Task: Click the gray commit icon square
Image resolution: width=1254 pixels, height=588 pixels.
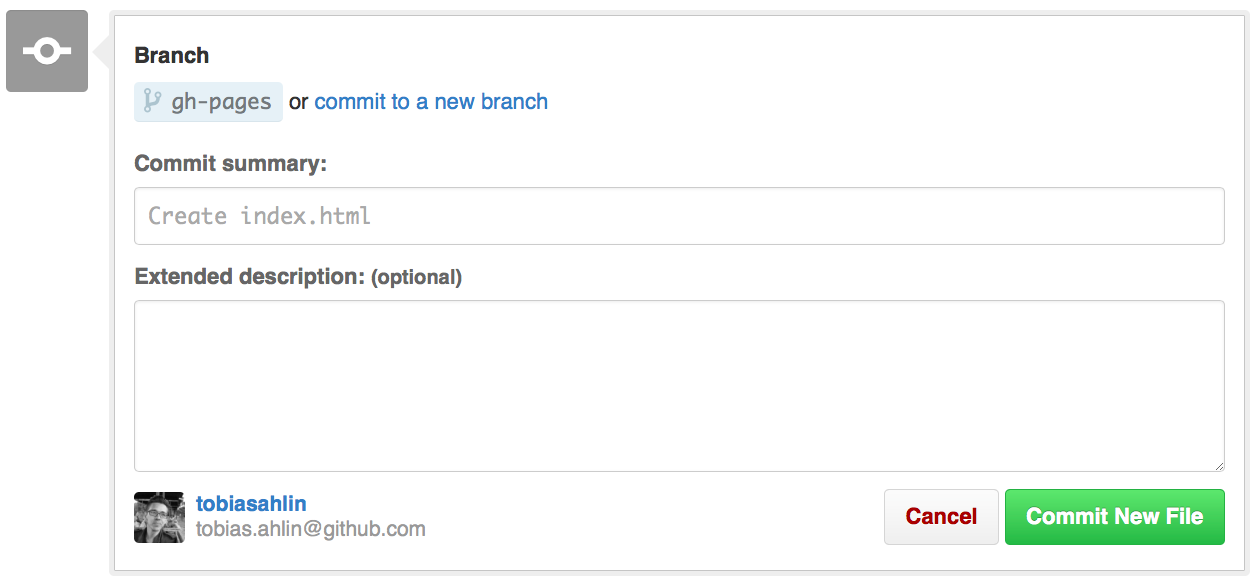Action: point(47,51)
